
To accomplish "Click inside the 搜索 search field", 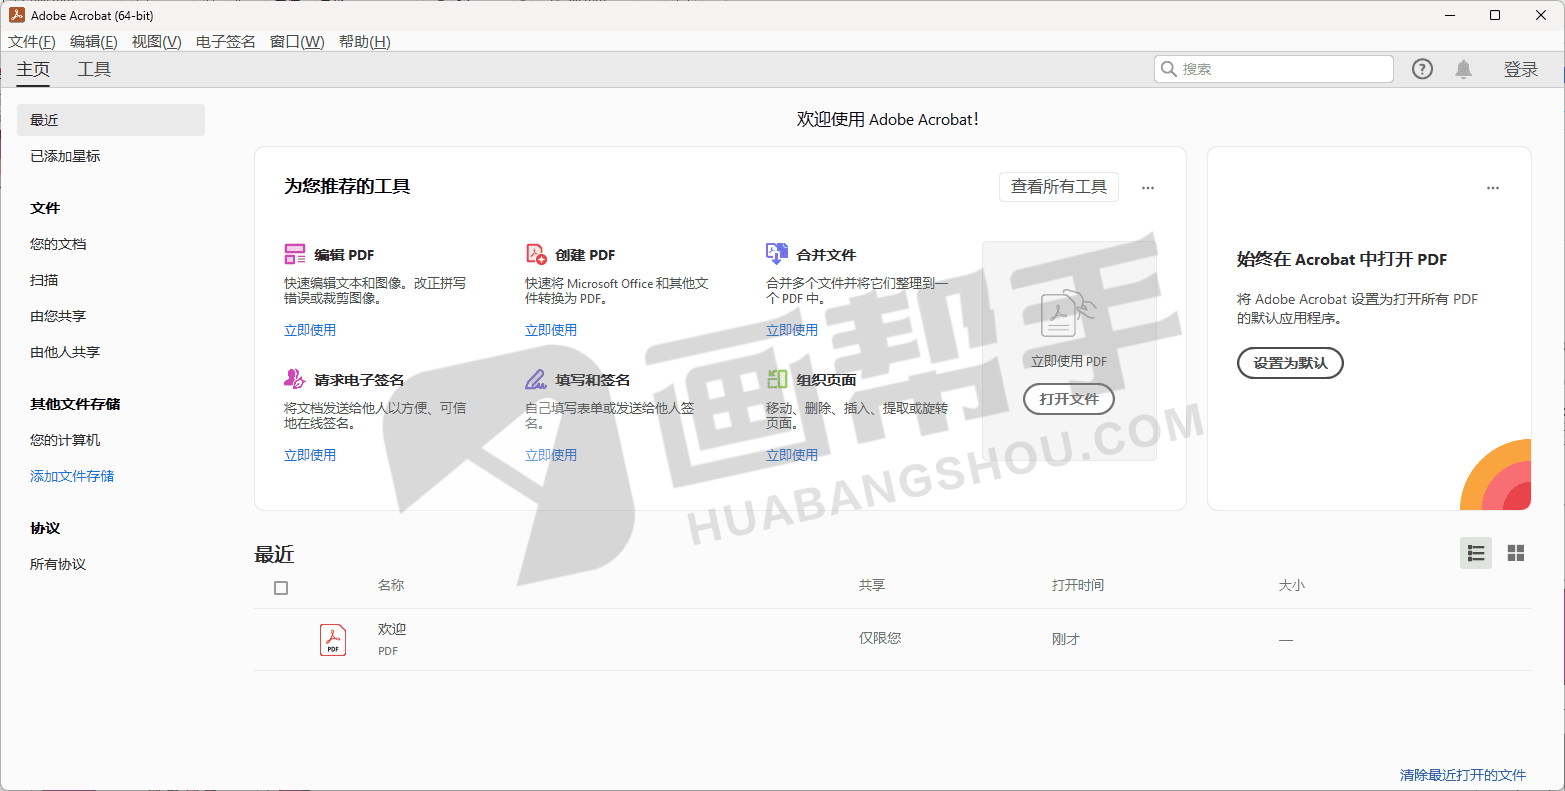I will click(1273, 69).
